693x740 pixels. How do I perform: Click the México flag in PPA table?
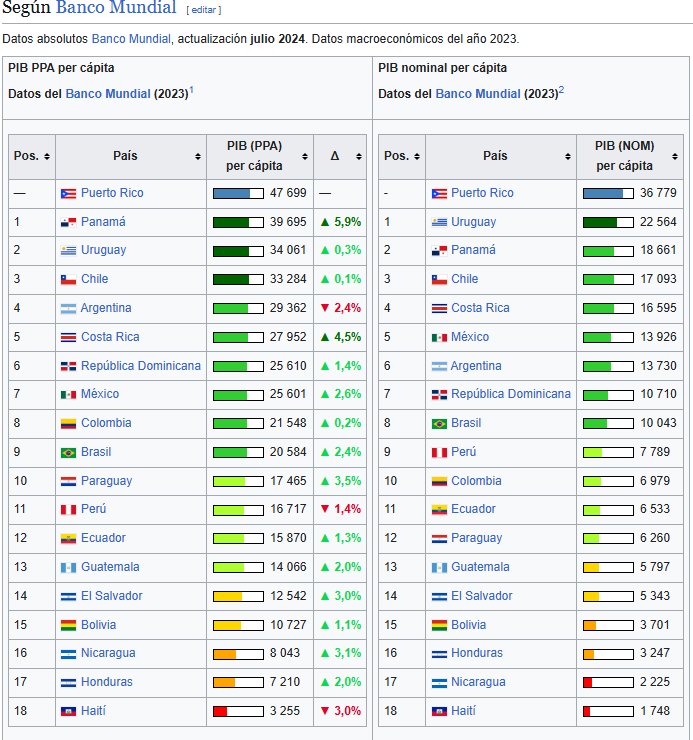pyautogui.click(x=68, y=395)
